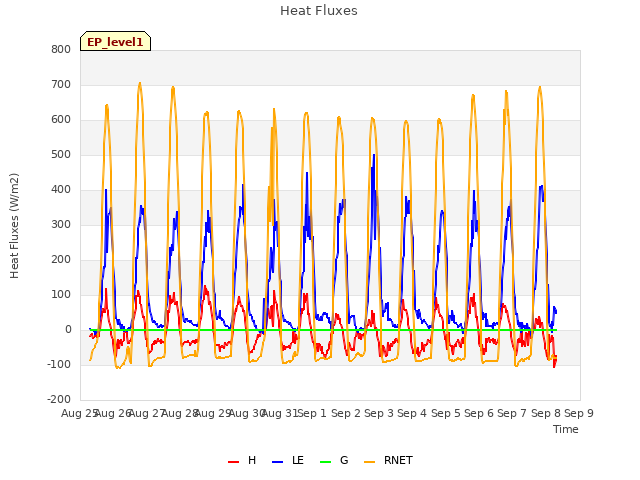Click the LE peak near 500 on Sep 3
The image size is (640, 480).
point(374,155)
